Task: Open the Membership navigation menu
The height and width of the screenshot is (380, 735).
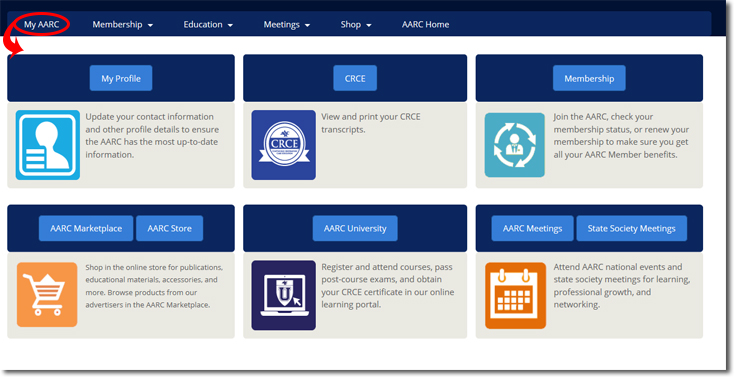Action: (122, 24)
